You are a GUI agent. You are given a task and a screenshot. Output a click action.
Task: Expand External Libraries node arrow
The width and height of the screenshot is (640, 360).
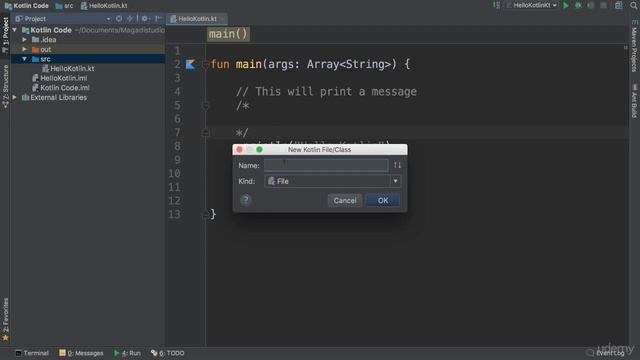15,98
